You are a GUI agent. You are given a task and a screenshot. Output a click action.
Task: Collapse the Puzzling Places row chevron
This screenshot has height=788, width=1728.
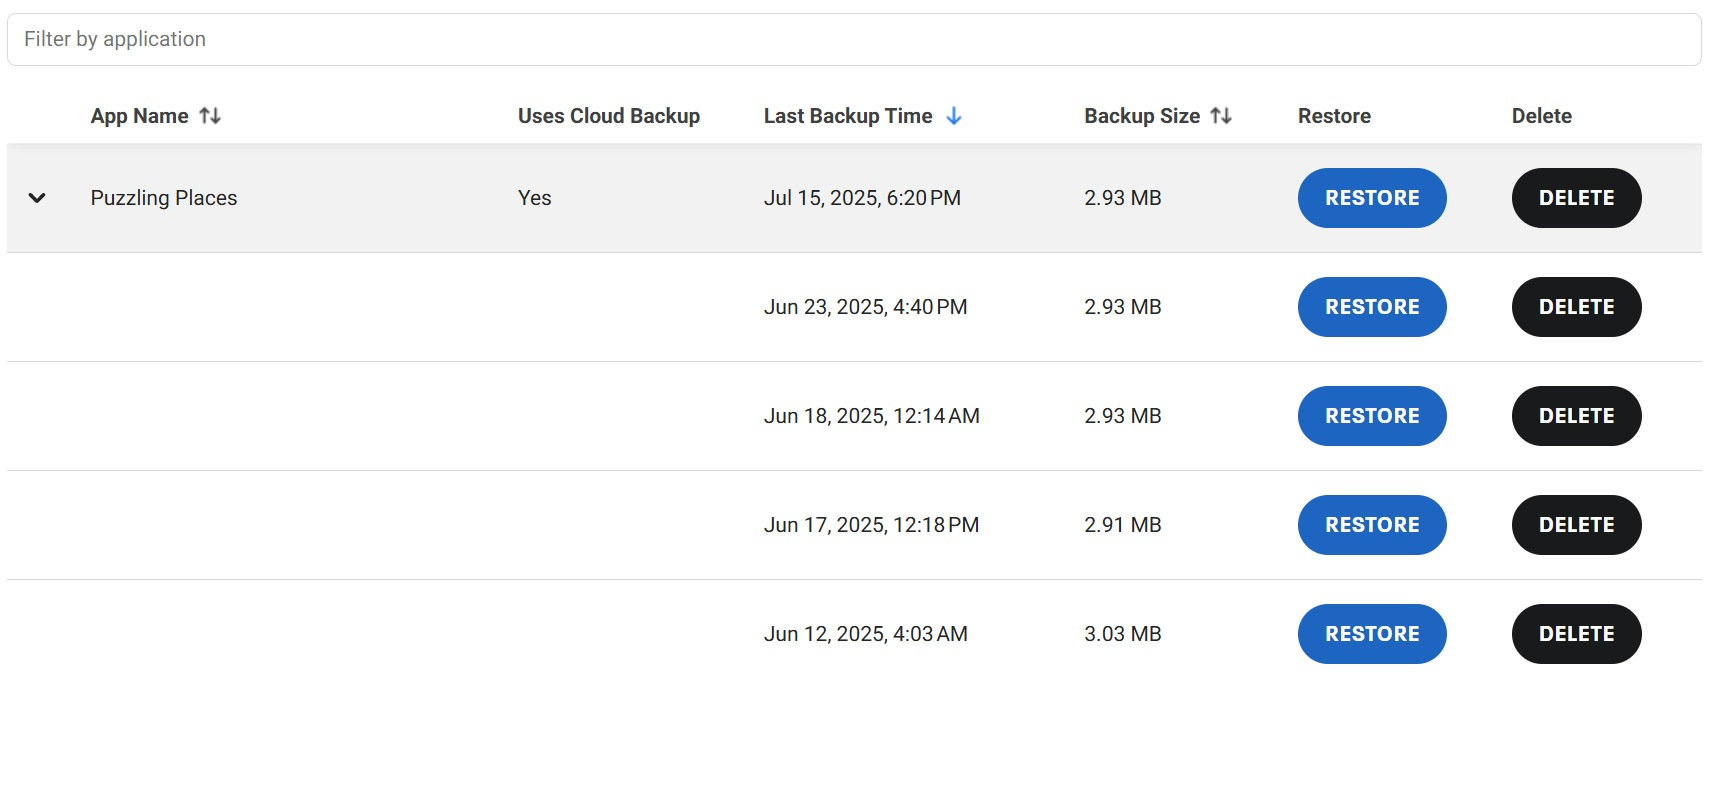[x=37, y=198]
